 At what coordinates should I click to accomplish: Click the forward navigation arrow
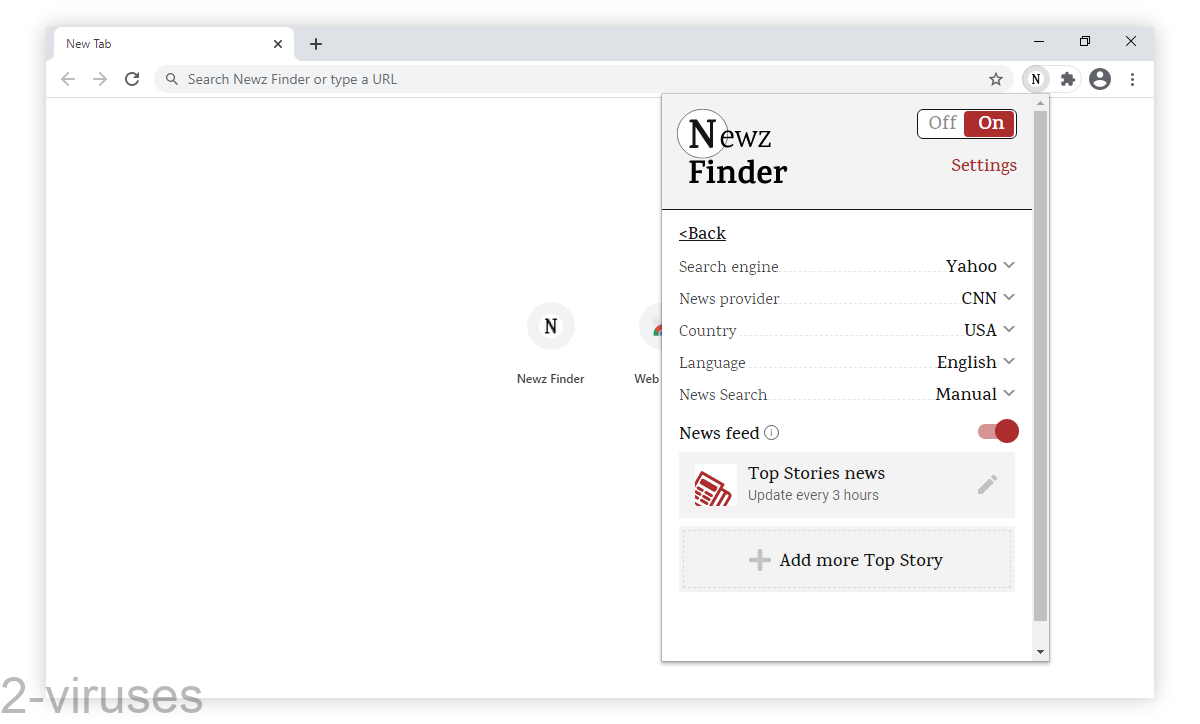point(99,78)
